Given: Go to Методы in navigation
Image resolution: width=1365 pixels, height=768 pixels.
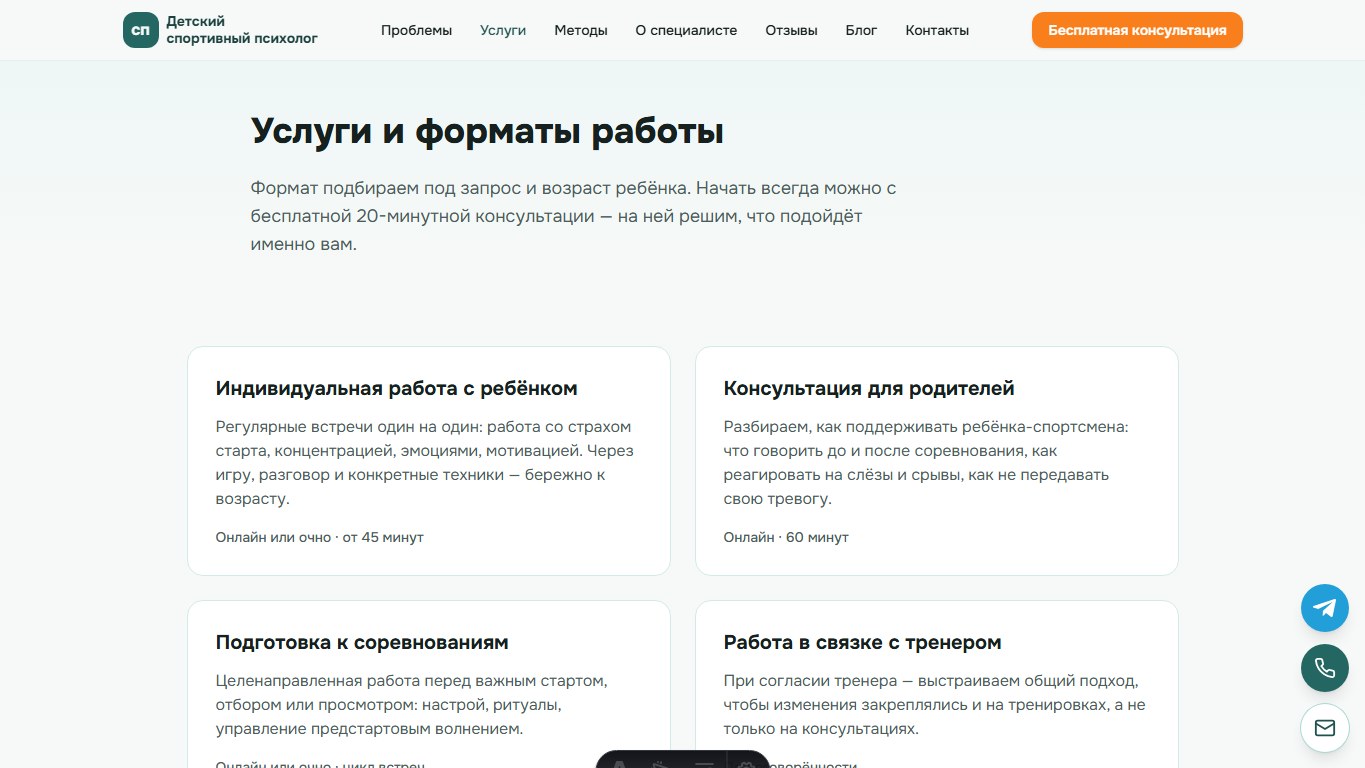Looking at the screenshot, I should [x=581, y=30].
